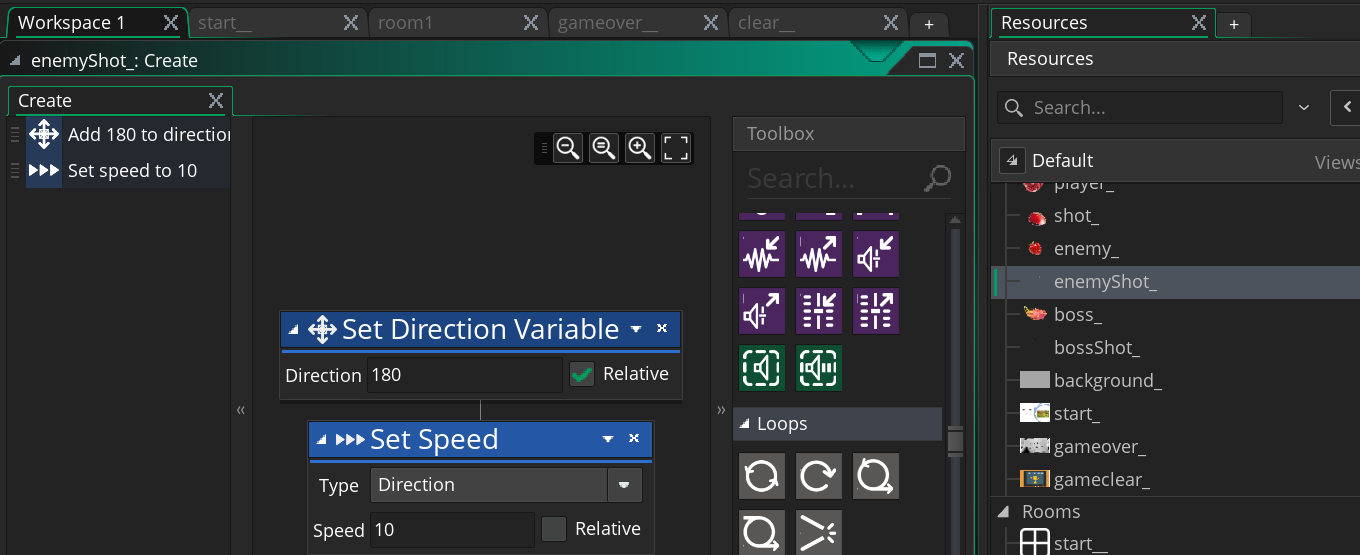This screenshot has width=1360, height=555.
Task: Collapse the Loops toolbox section
Action: click(744, 424)
